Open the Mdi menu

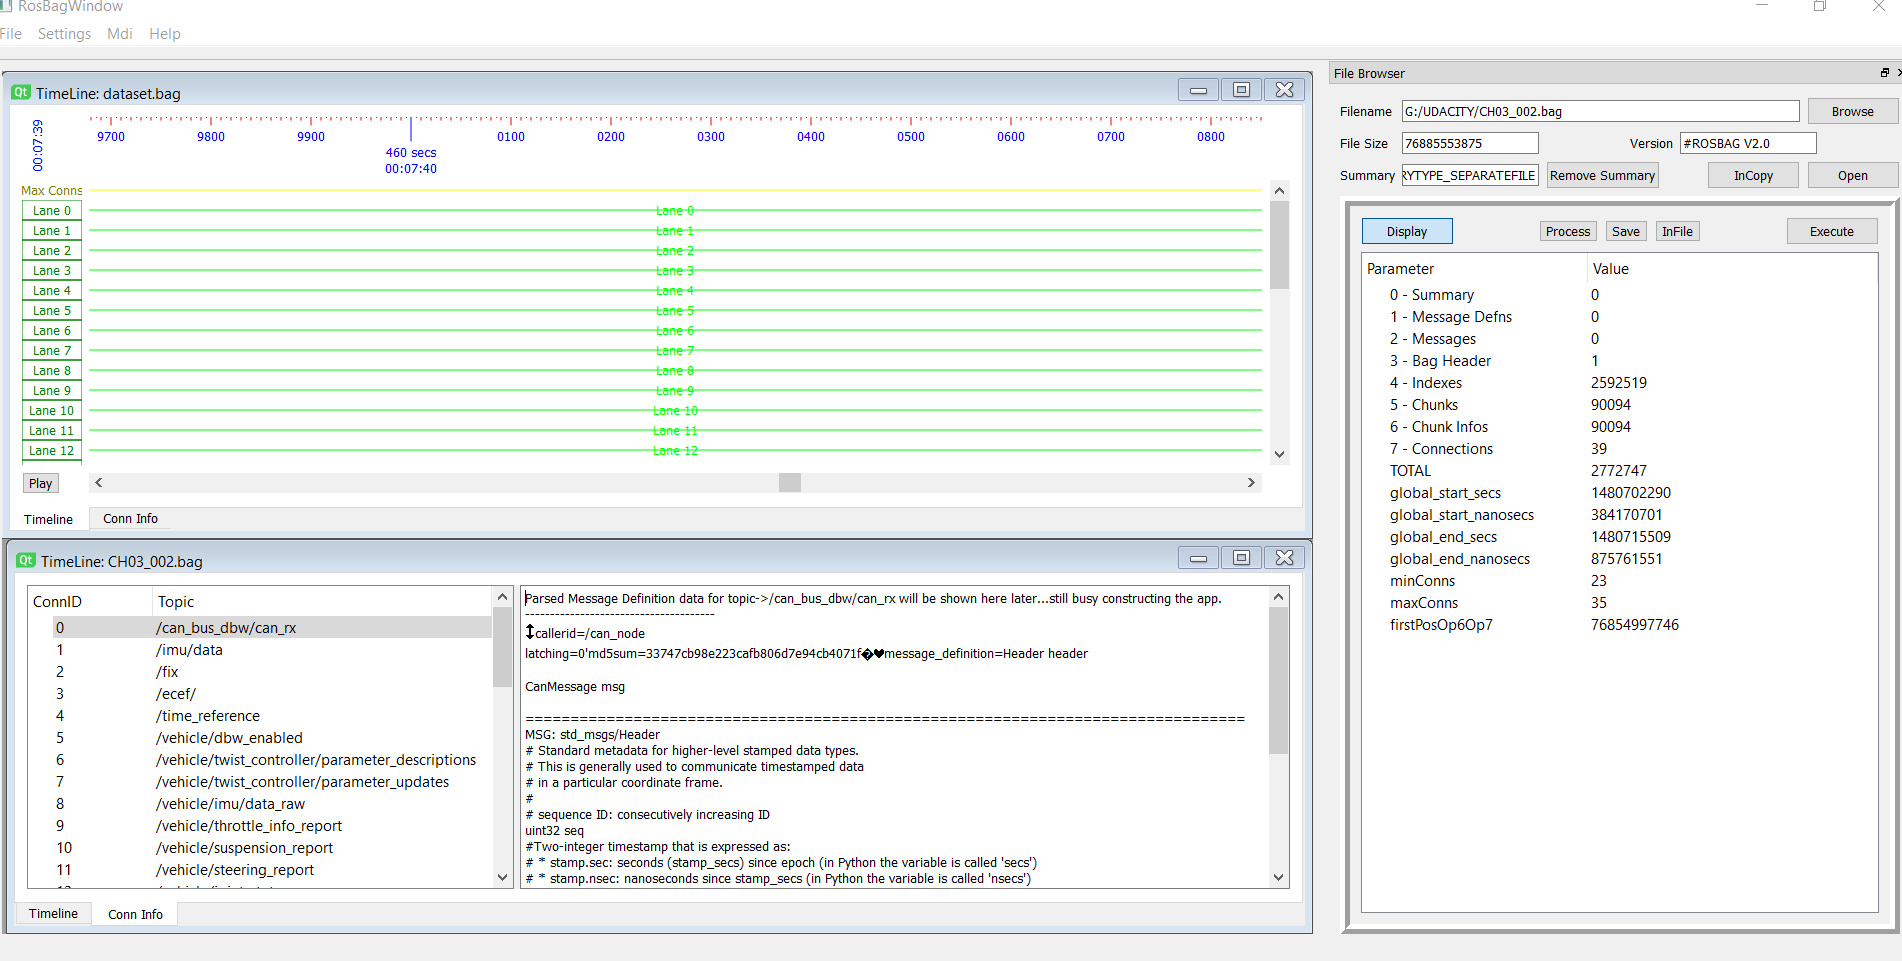tap(120, 34)
